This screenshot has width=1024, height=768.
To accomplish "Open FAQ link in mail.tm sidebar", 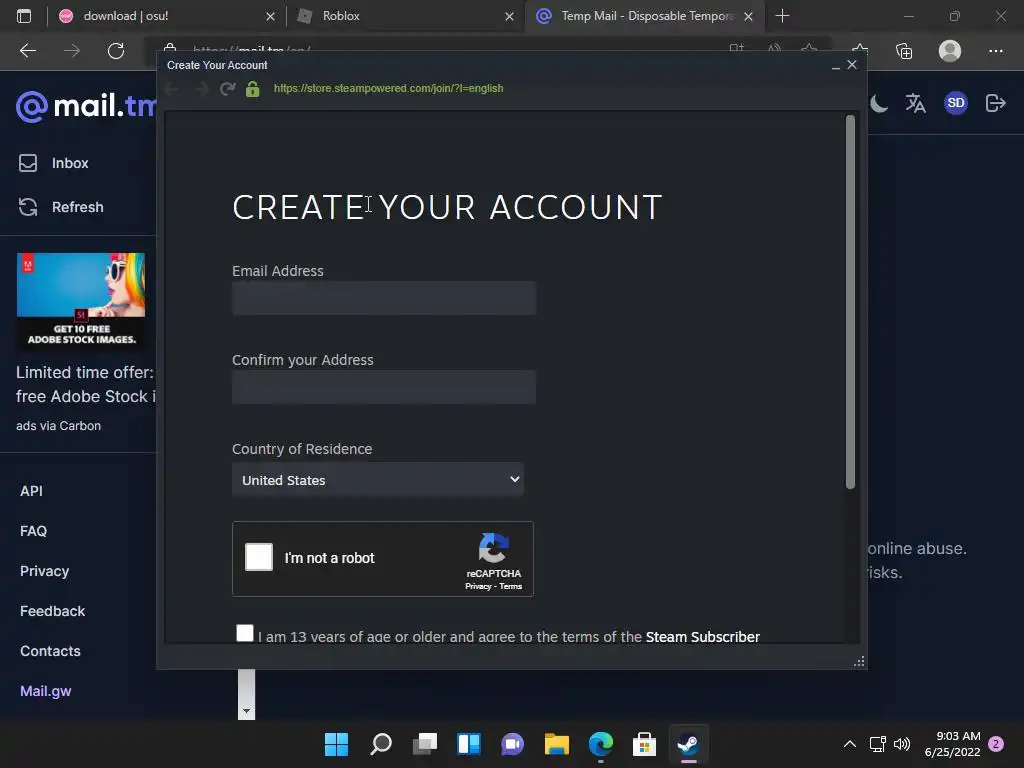I will point(33,531).
